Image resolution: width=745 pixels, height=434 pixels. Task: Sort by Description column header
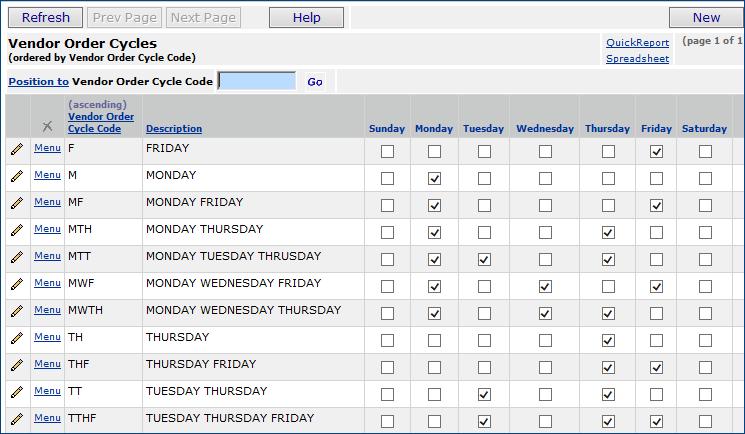173,129
